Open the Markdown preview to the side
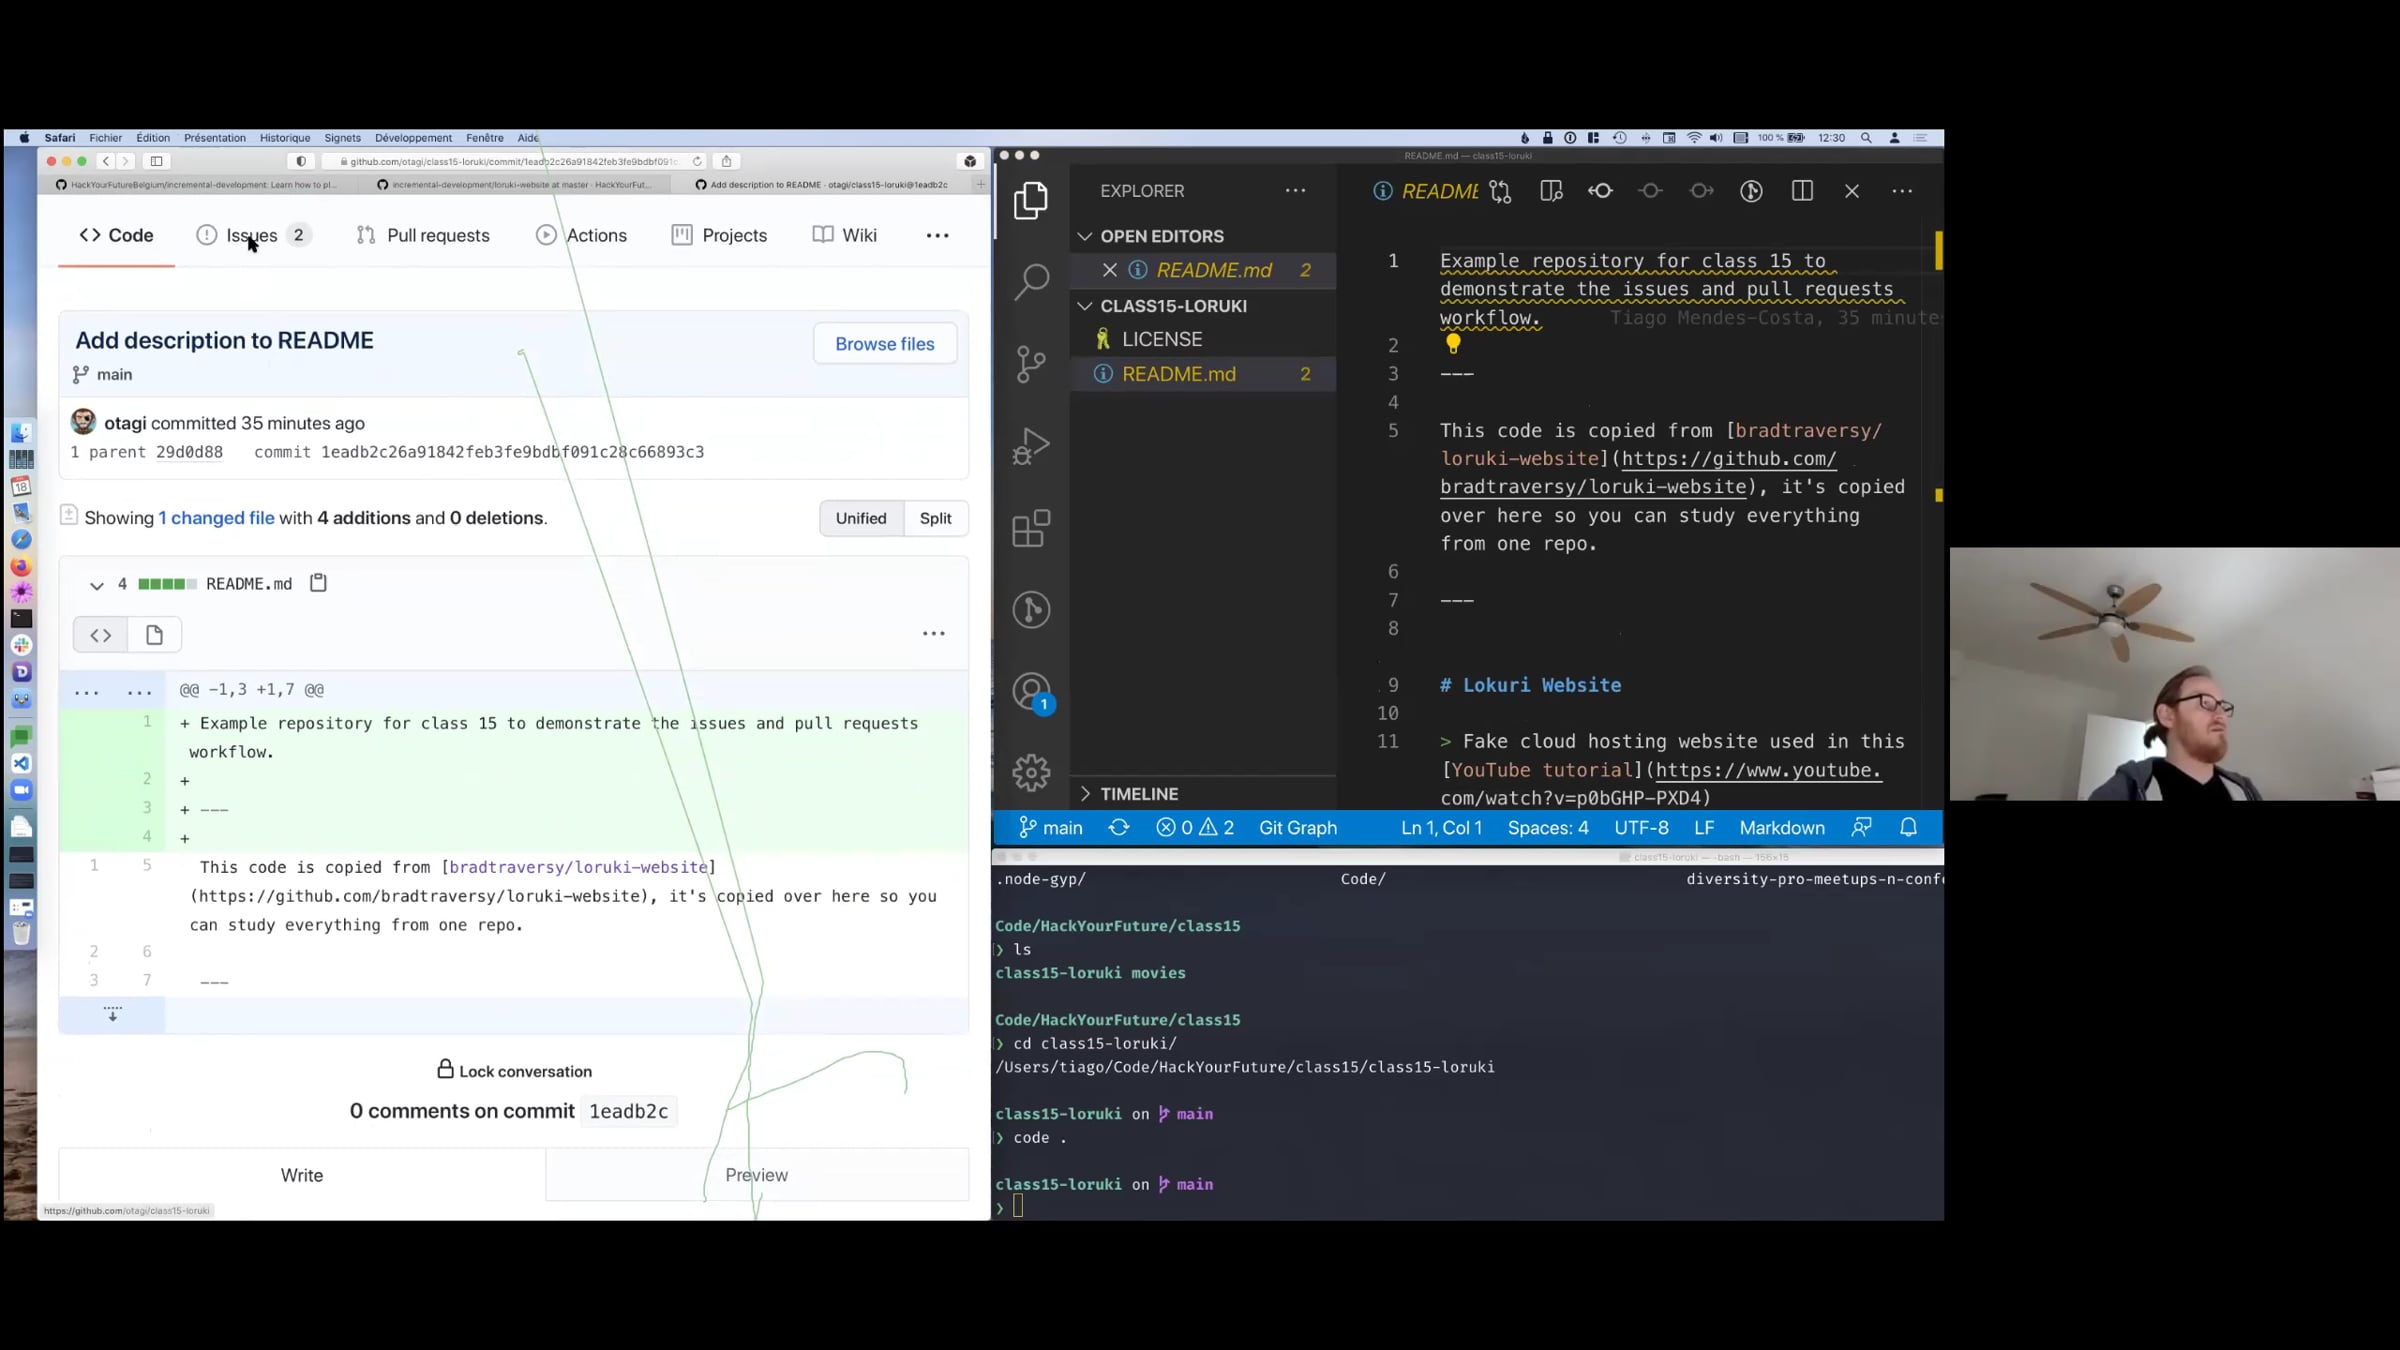Image resolution: width=2400 pixels, height=1350 pixels. [1551, 191]
